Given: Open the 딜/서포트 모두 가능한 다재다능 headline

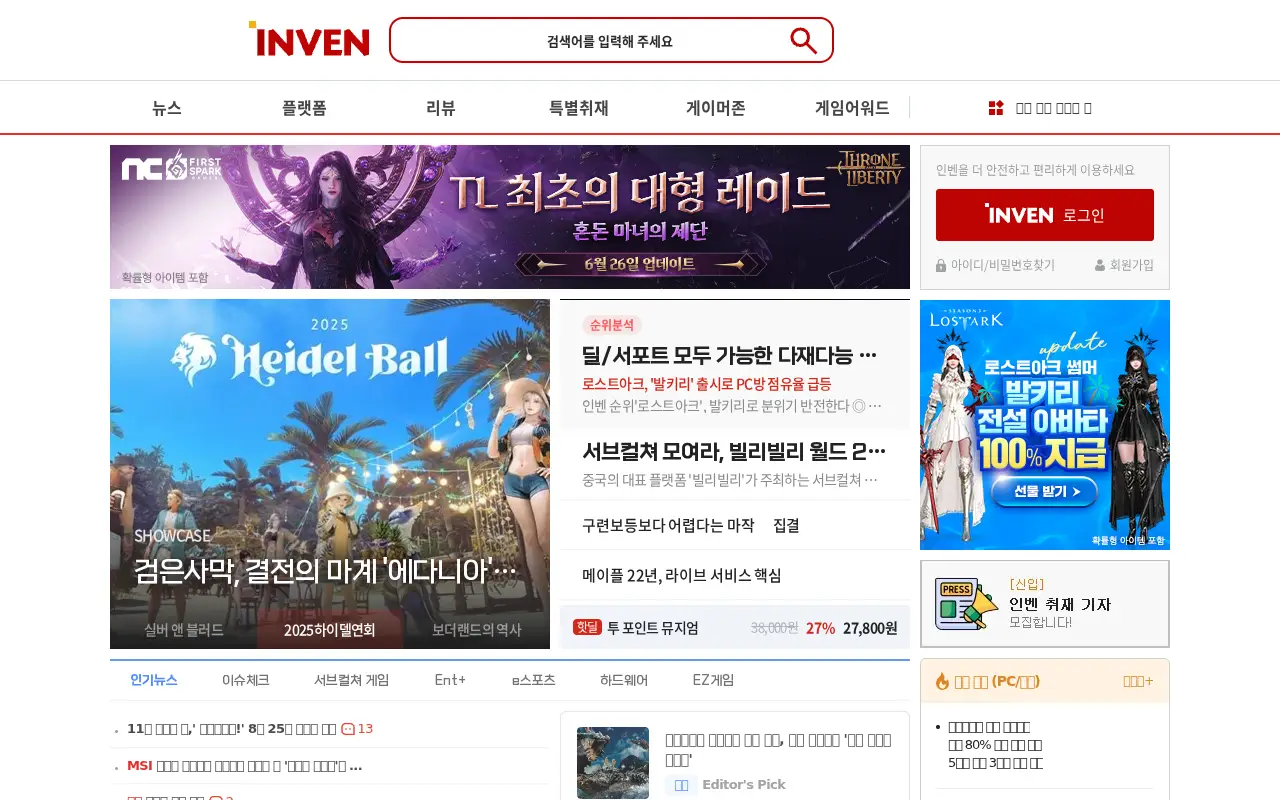Looking at the screenshot, I should point(730,355).
